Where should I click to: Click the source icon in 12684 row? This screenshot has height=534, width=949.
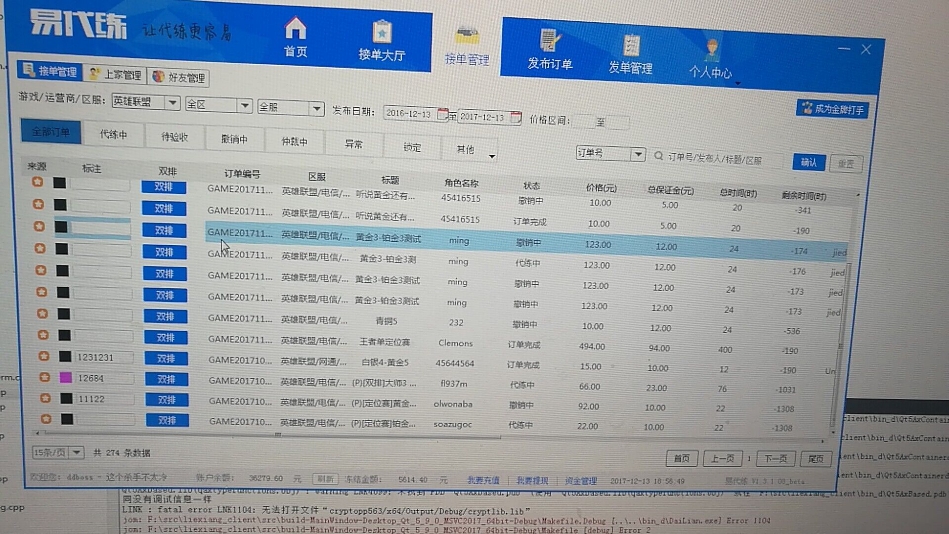(44, 377)
